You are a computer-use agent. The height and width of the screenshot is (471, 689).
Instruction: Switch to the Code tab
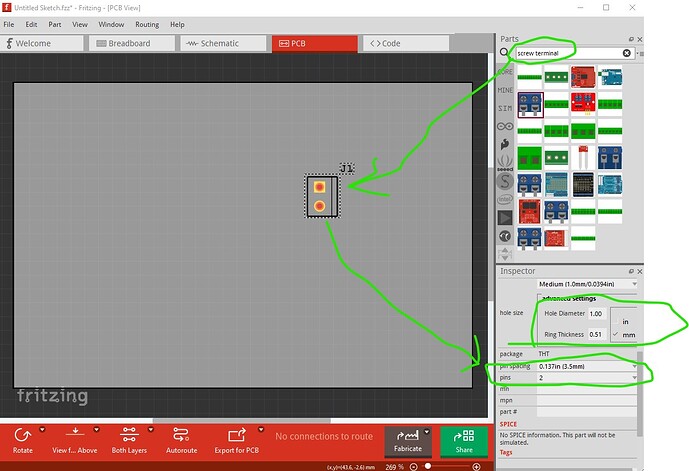[x=406, y=43]
